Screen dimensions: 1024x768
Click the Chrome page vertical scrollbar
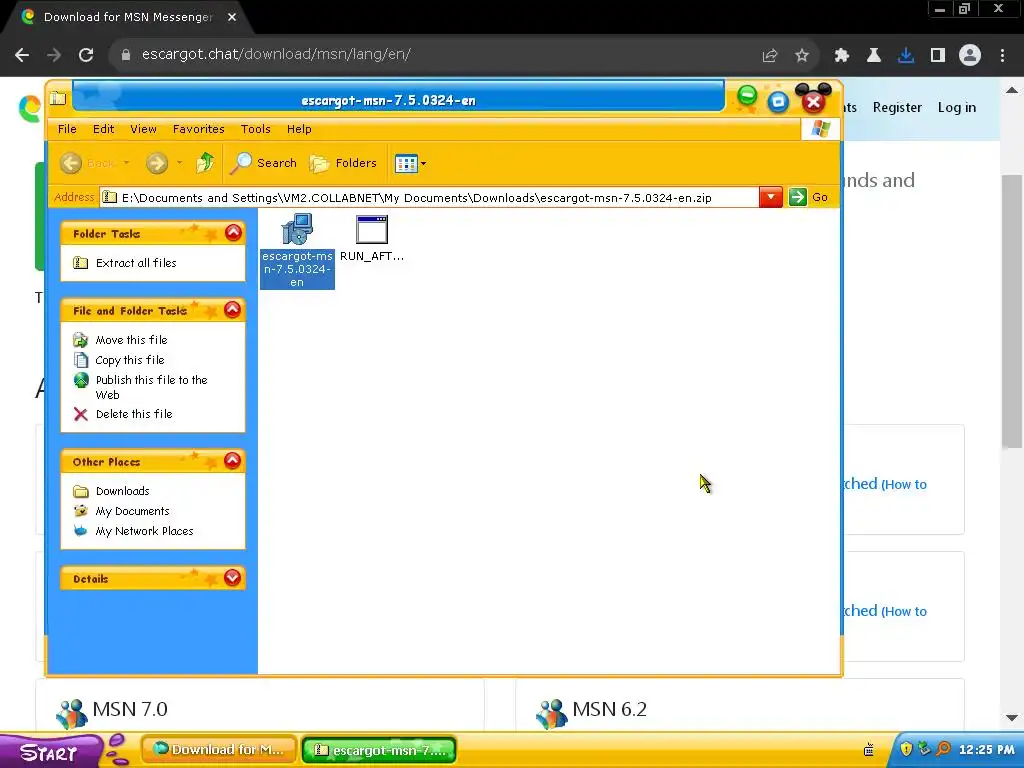click(x=1012, y=311)
